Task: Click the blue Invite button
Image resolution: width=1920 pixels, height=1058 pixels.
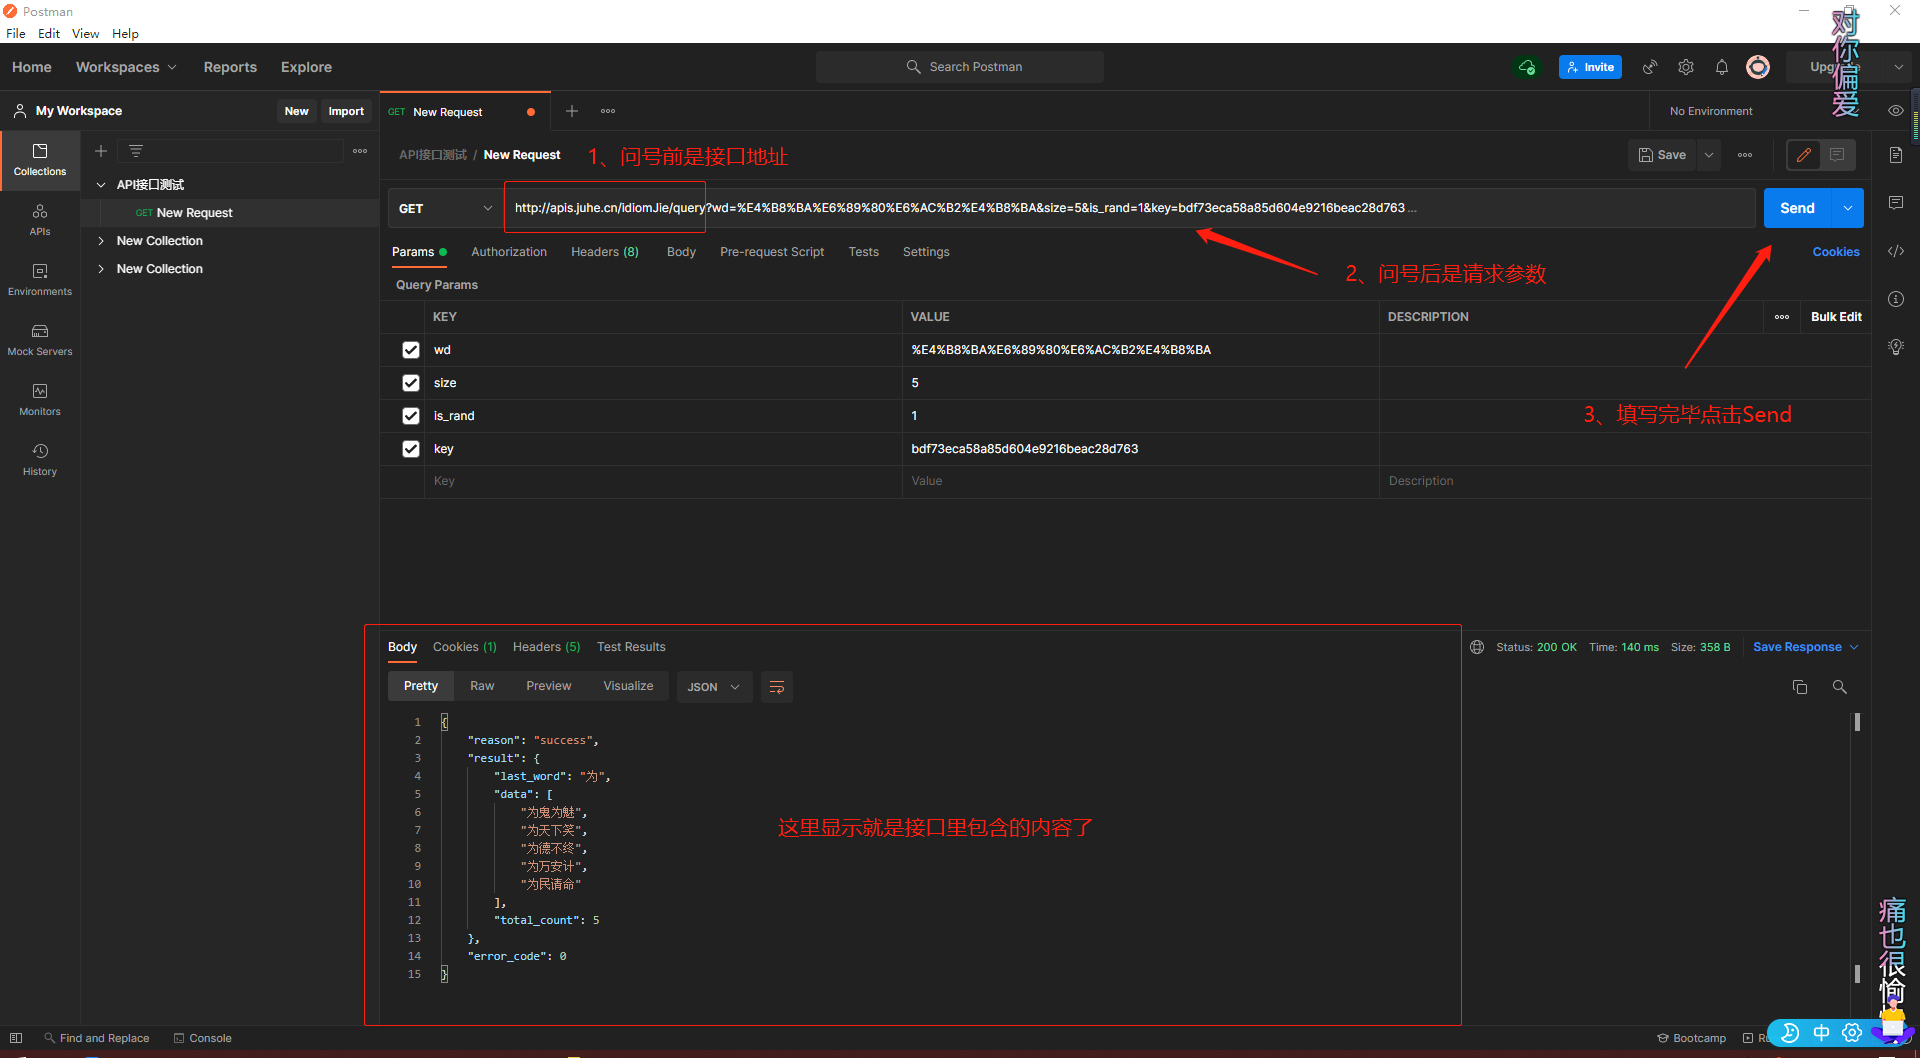Action: click(x=1590, y=67)
